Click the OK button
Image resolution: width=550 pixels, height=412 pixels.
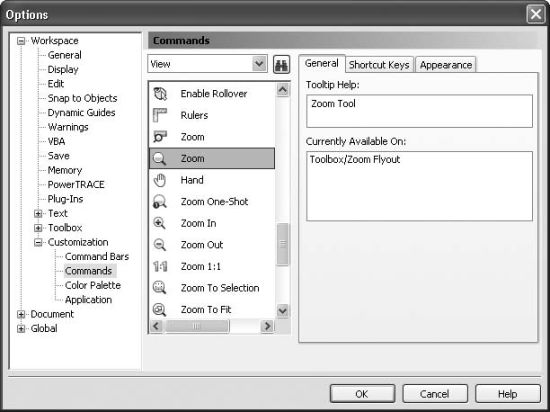[x=362, y=394]
